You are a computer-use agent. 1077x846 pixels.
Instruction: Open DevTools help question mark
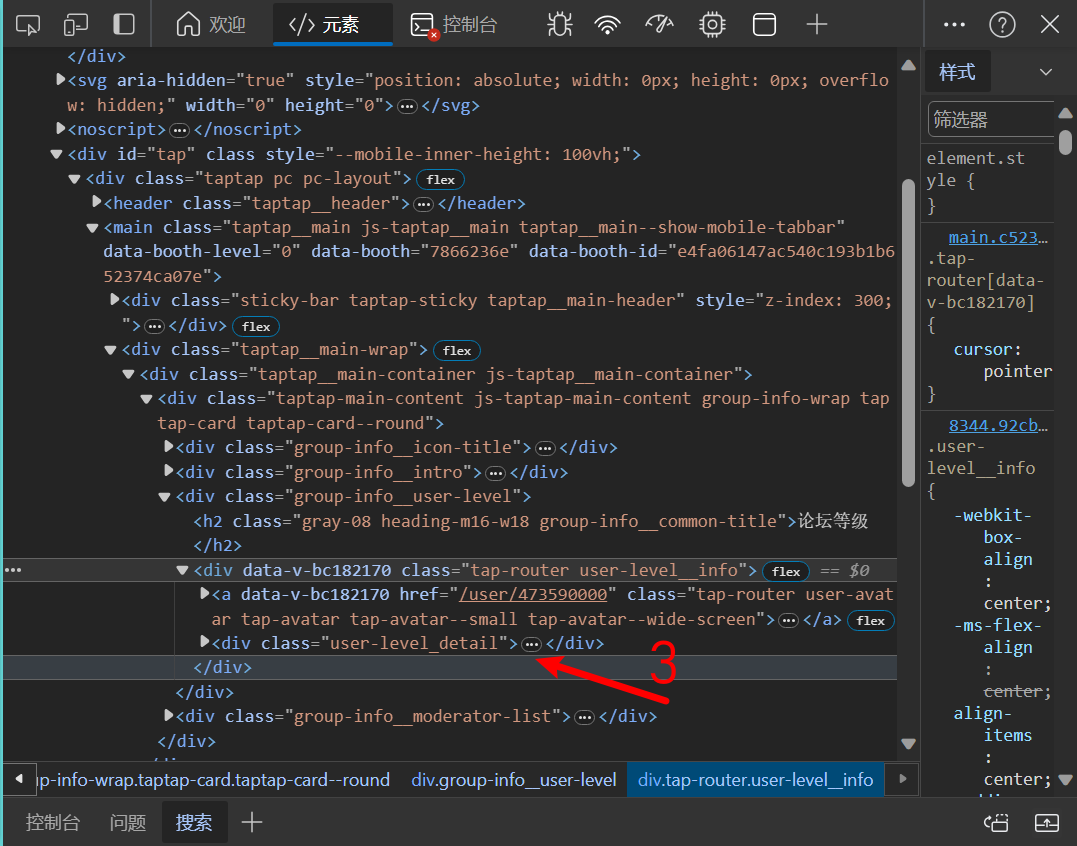pos(1002,25)
